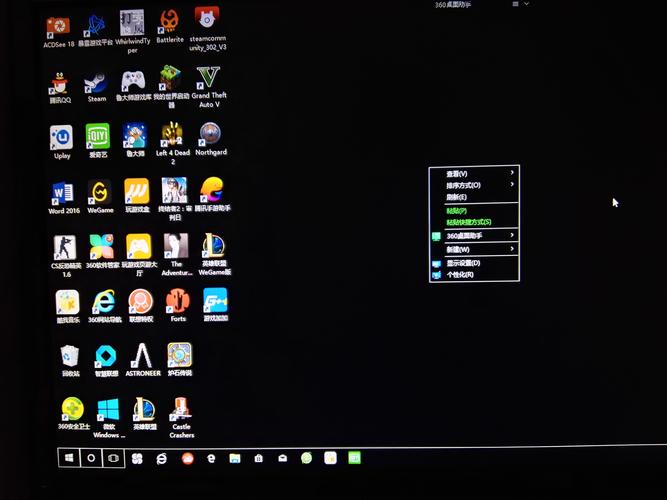The image size is (667, 500).
Task: Open the Battlerite game shortcut
Action: pyautogui.click(x=170, y=27)
